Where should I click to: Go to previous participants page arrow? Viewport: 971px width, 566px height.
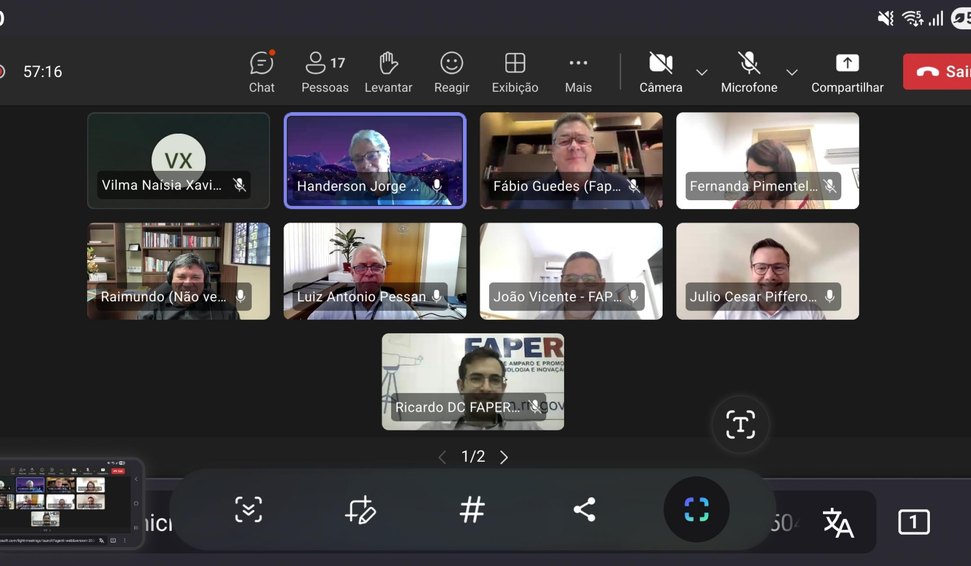click(442, 457)
